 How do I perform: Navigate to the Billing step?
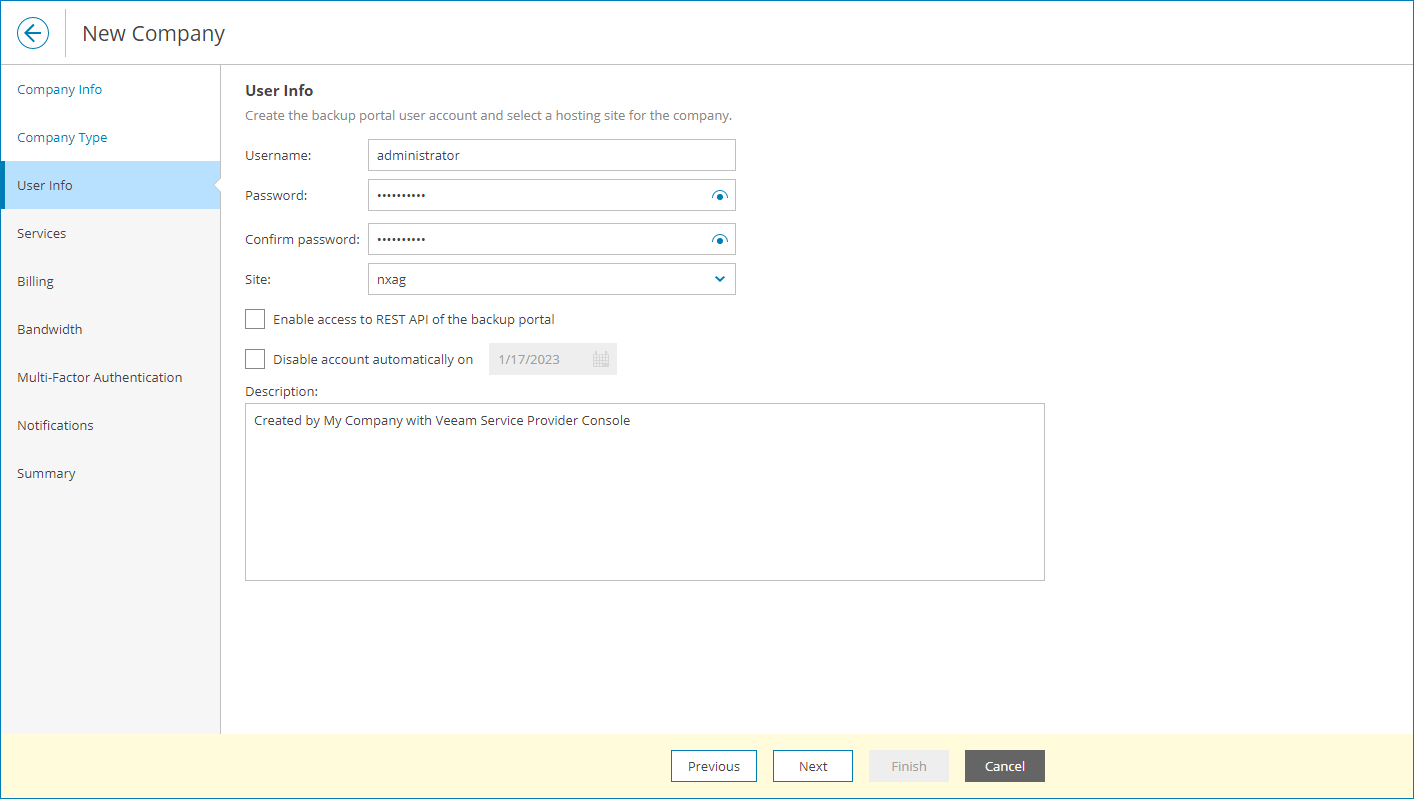[35, 281]
